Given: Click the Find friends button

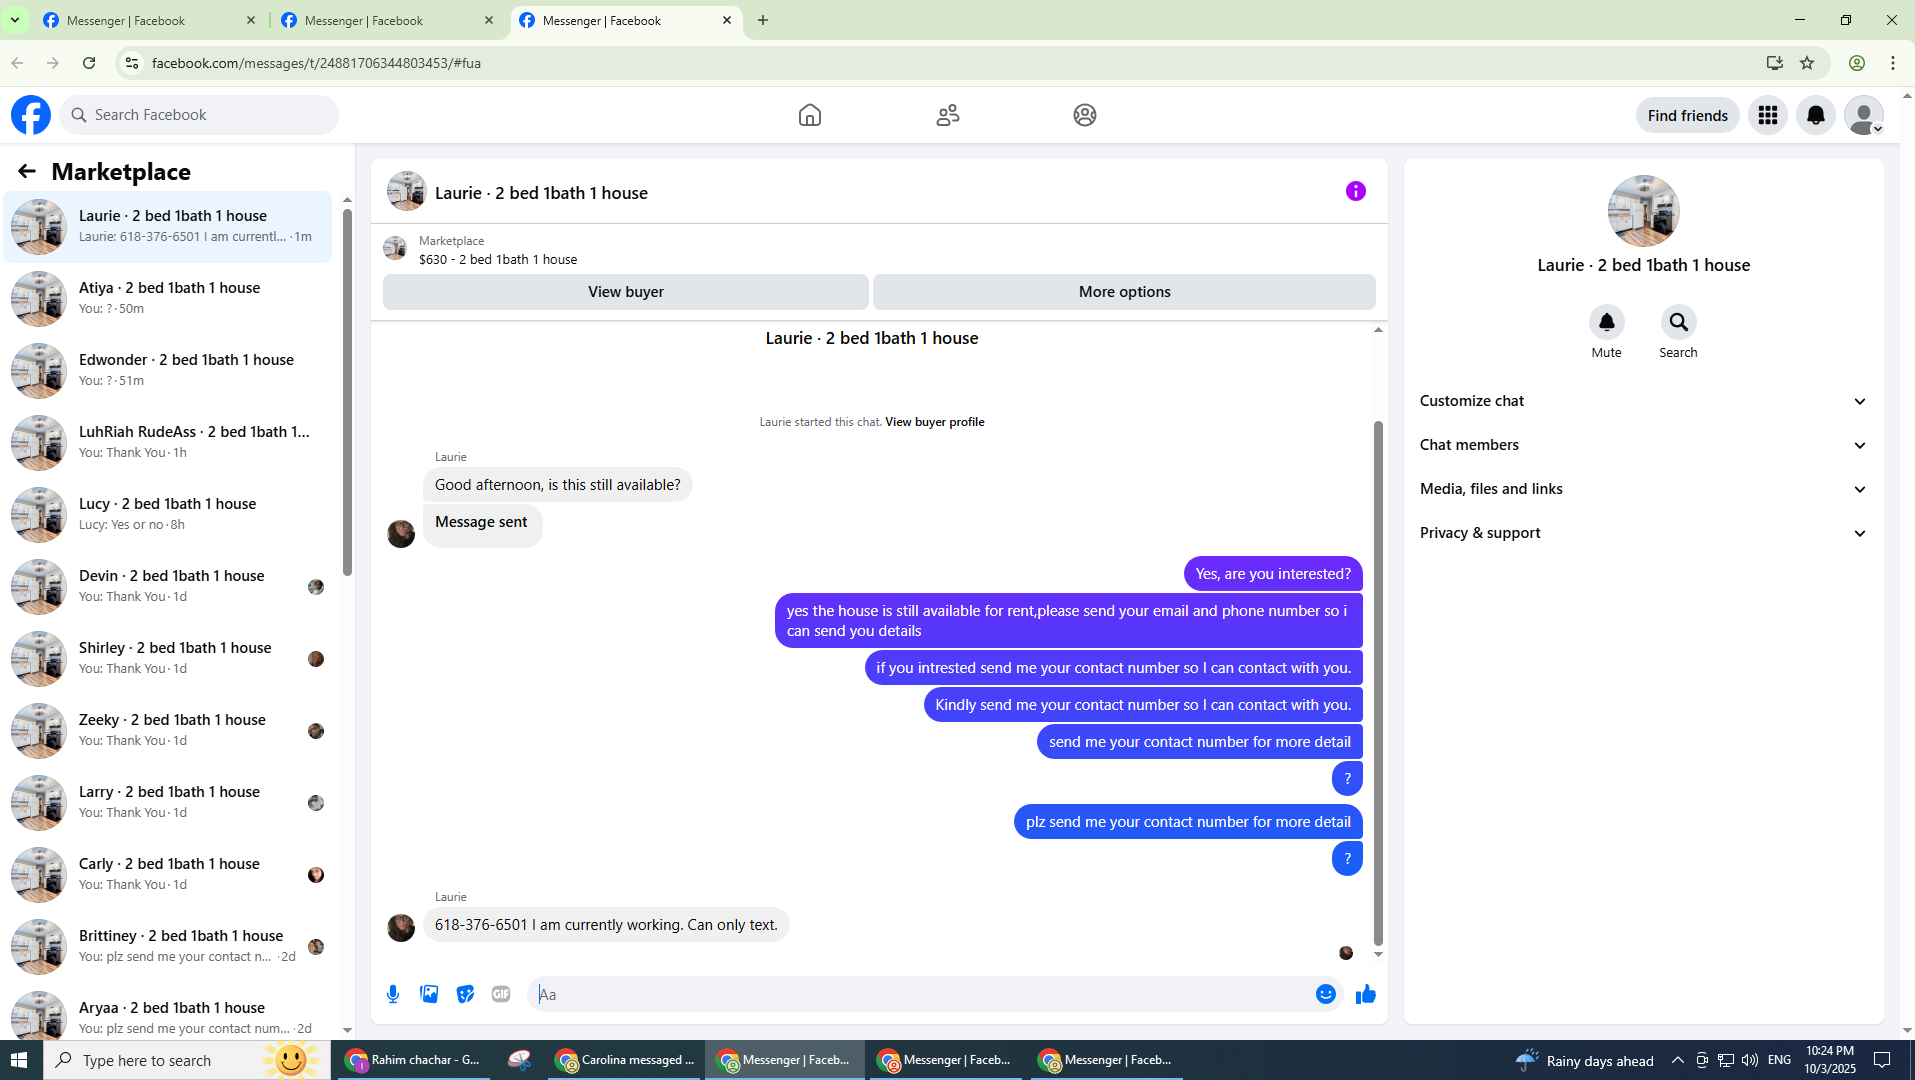Looking at the screenshot, I should pos(1688,115).
